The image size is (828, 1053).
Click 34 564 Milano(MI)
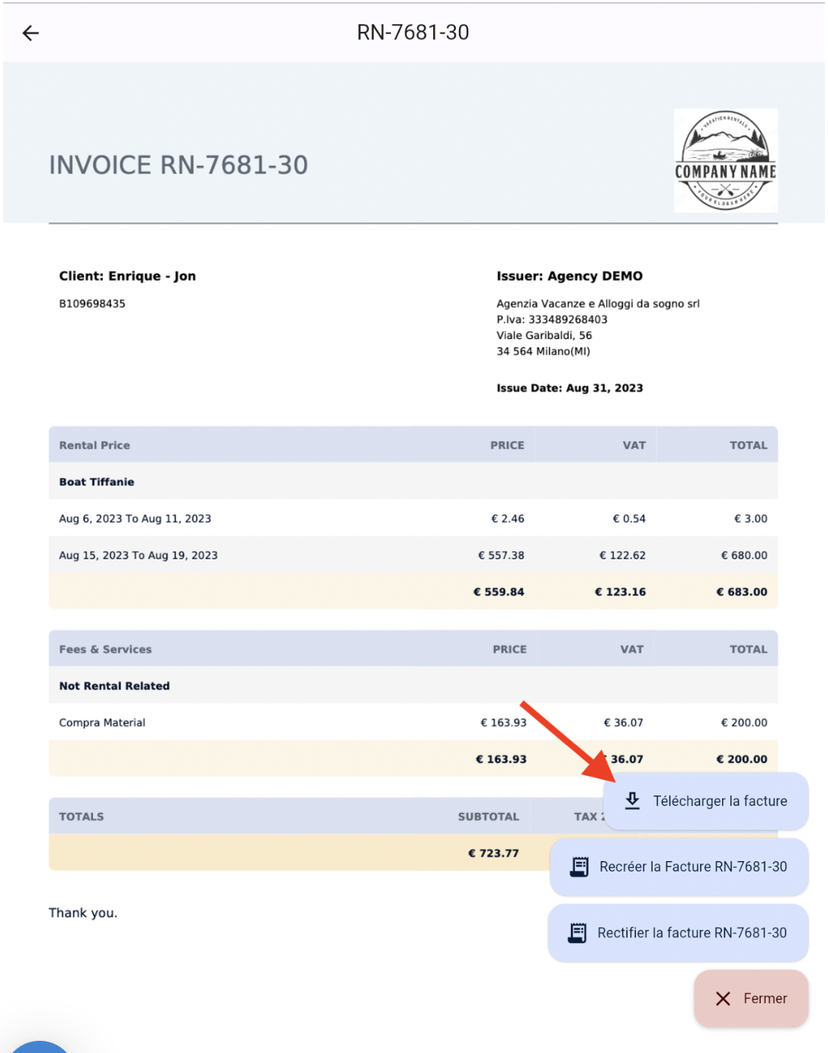tap(543, 351)
